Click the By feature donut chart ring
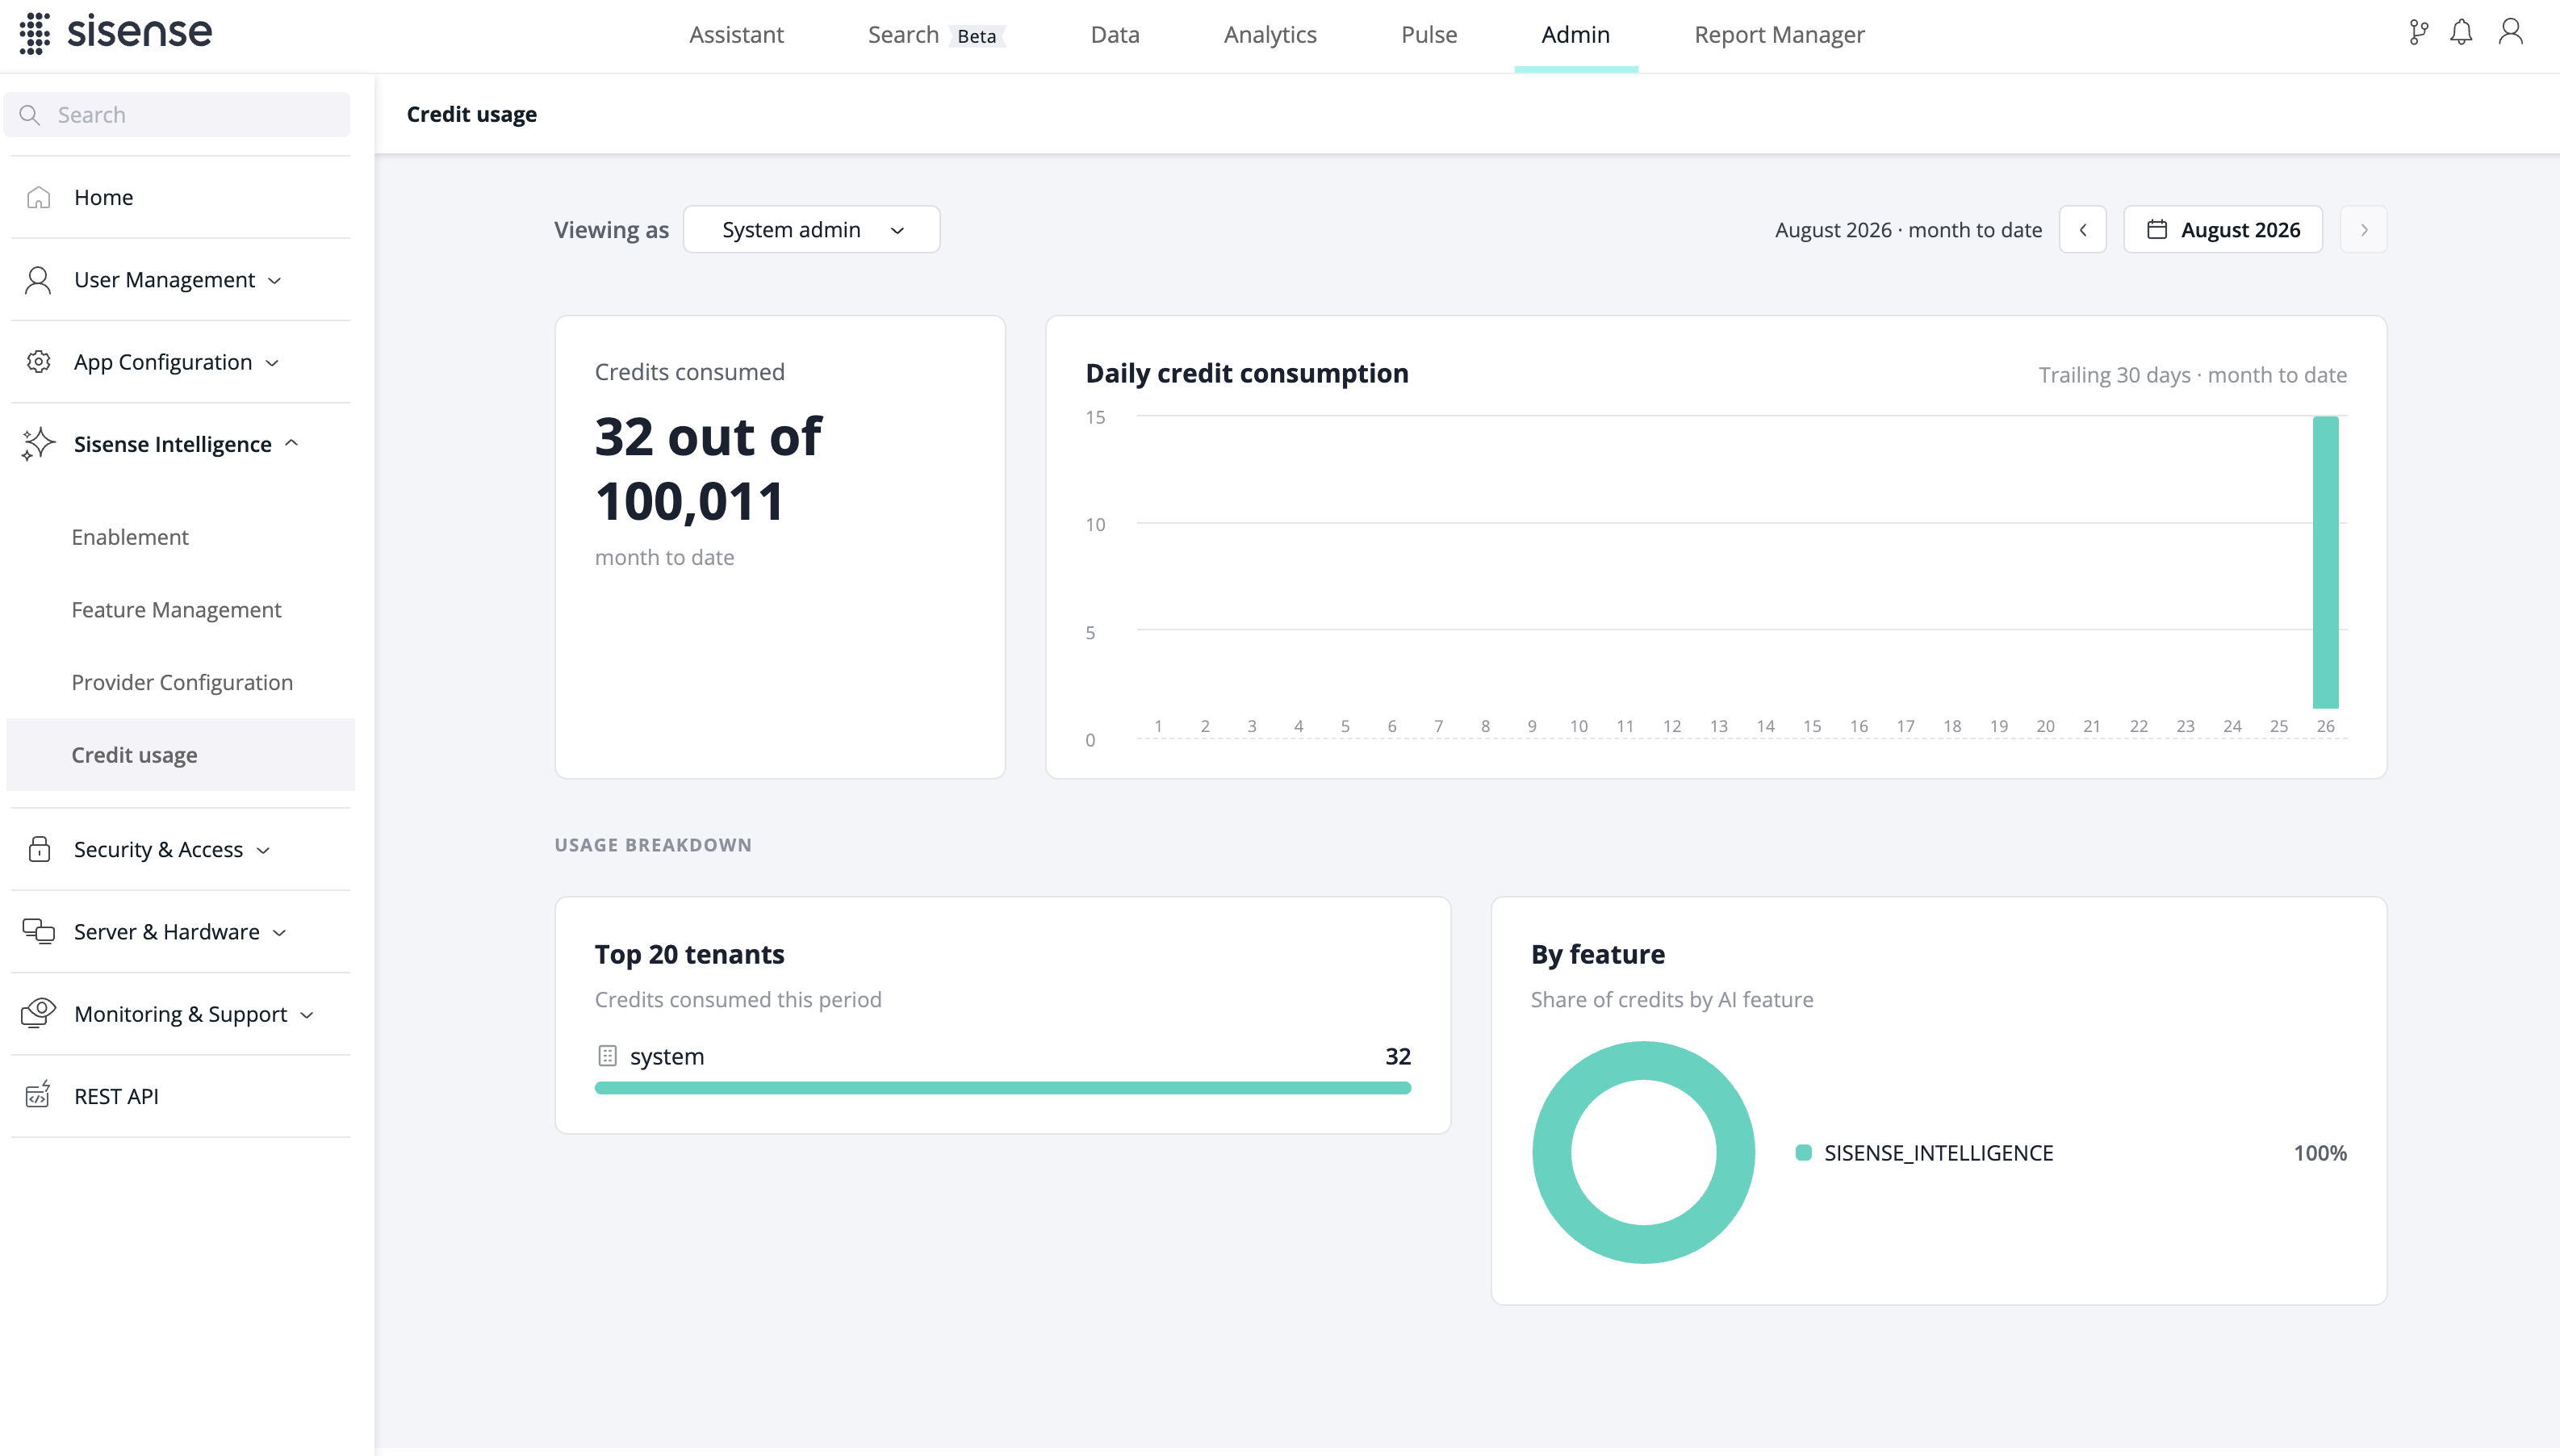Screen dimensions: 2560x1456 point(1552,1152)
